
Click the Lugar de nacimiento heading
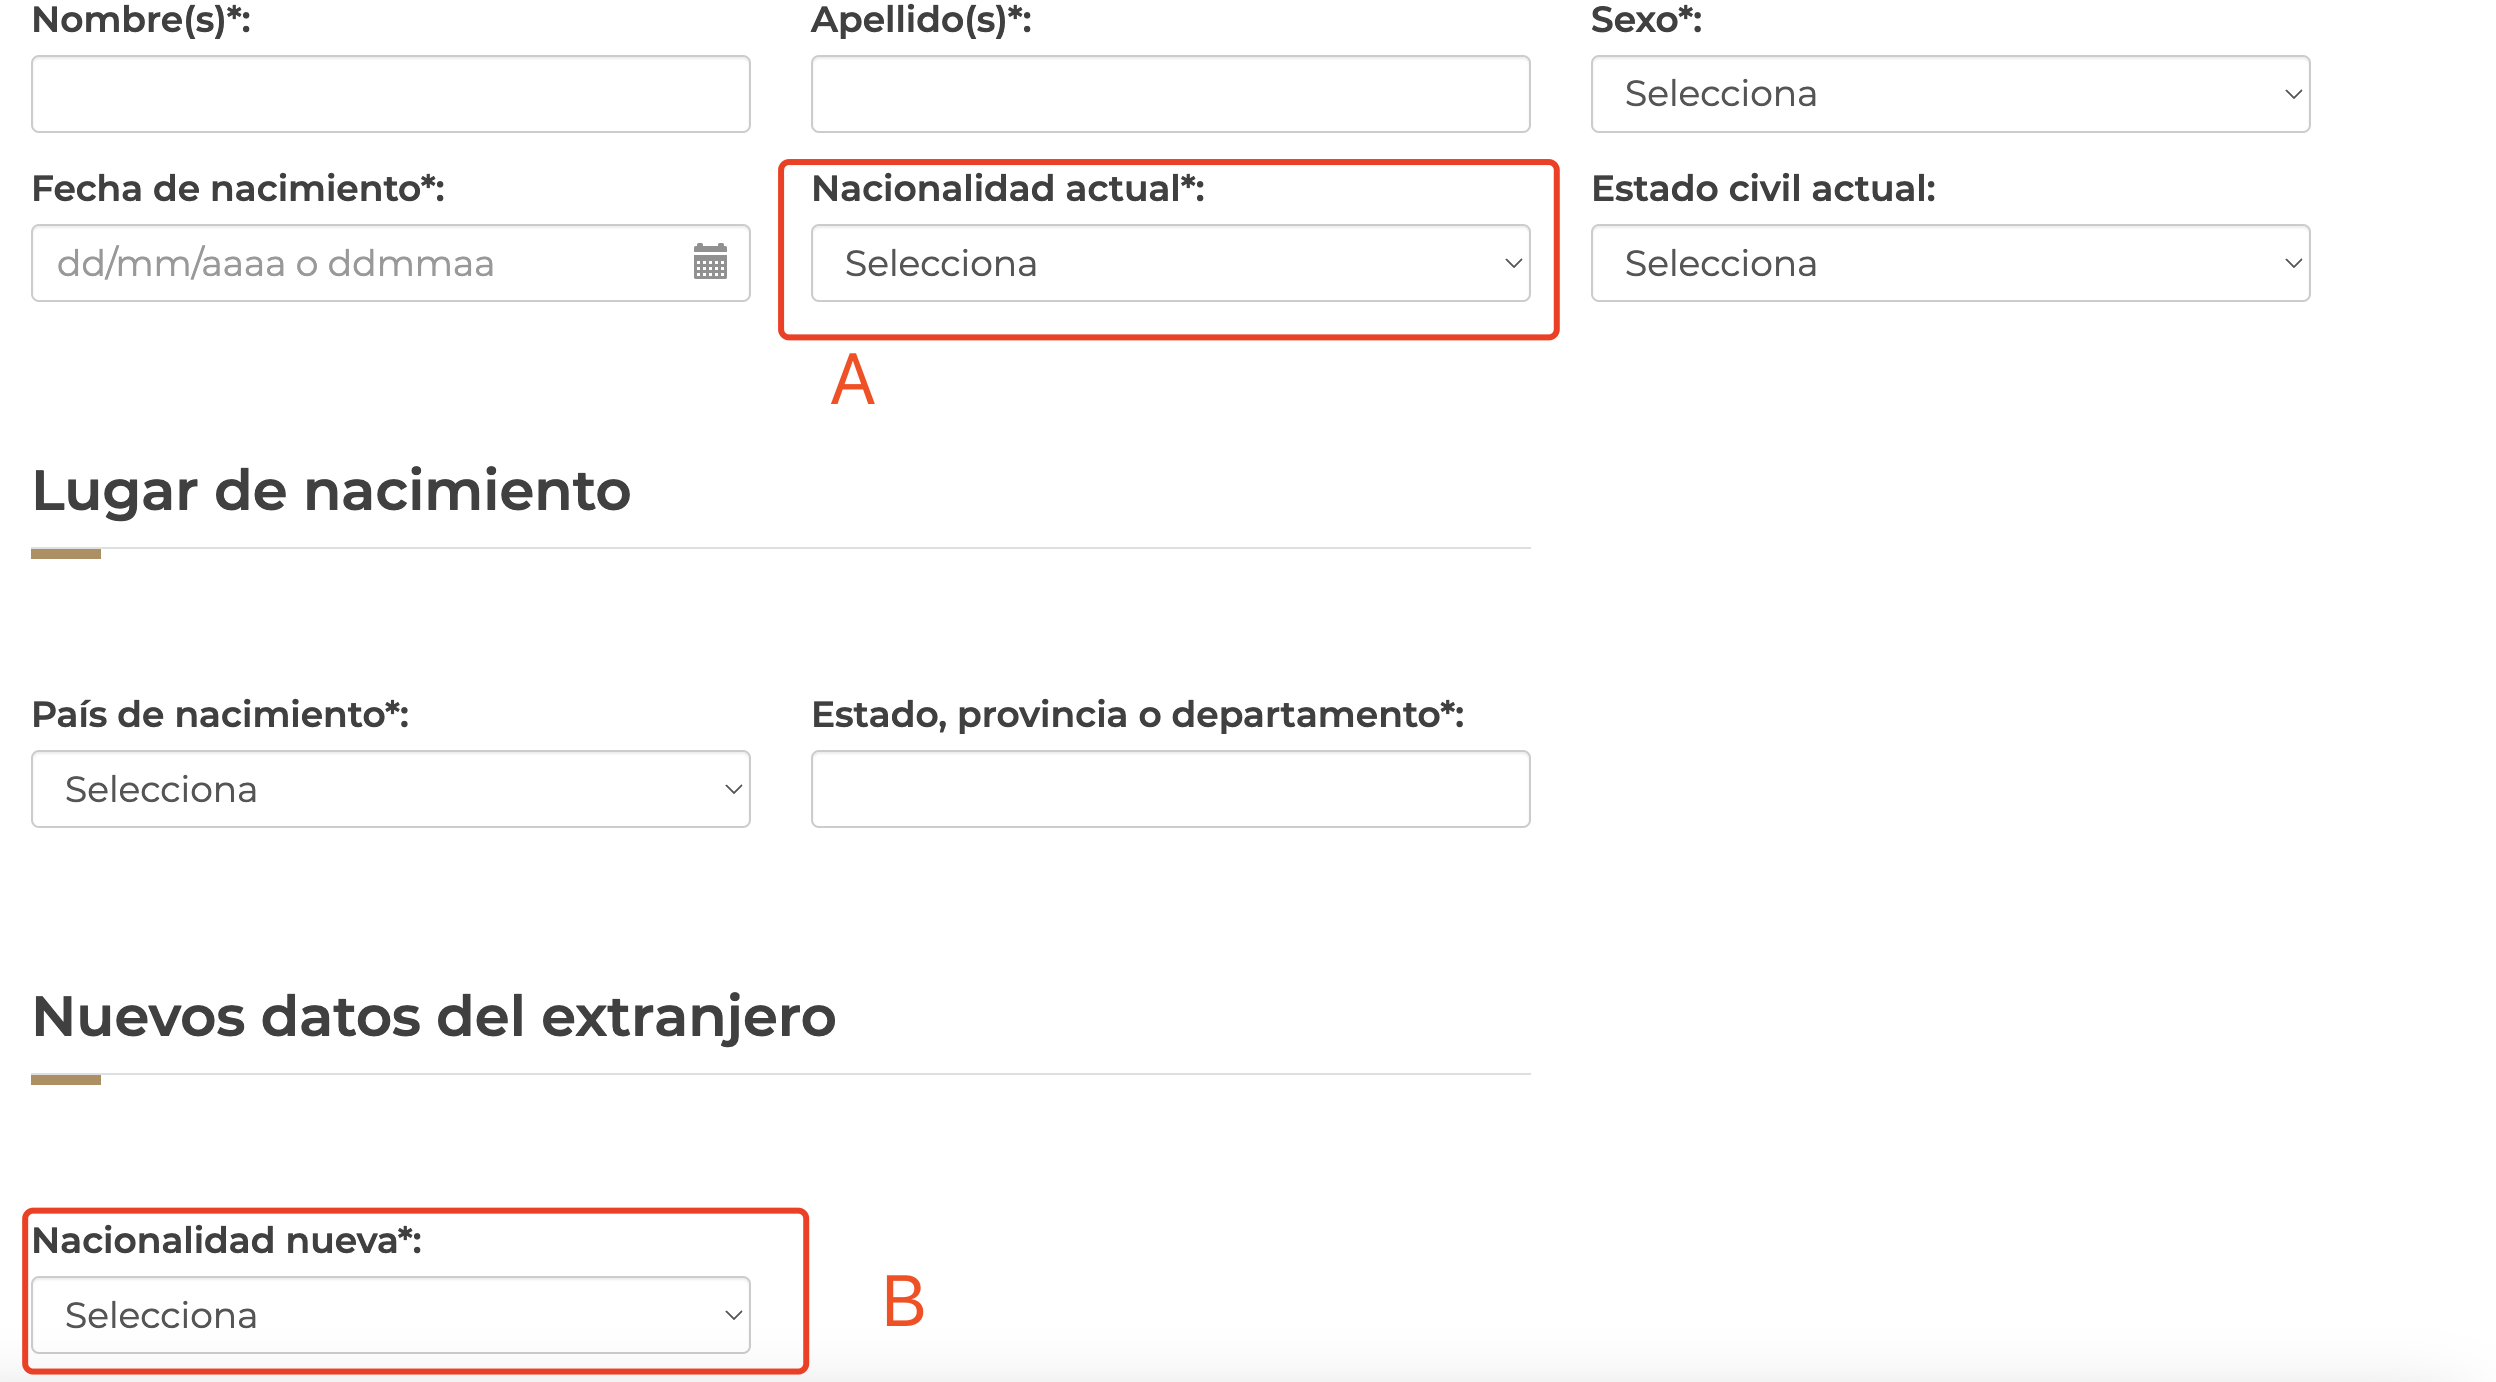click(x=331, y=490)
